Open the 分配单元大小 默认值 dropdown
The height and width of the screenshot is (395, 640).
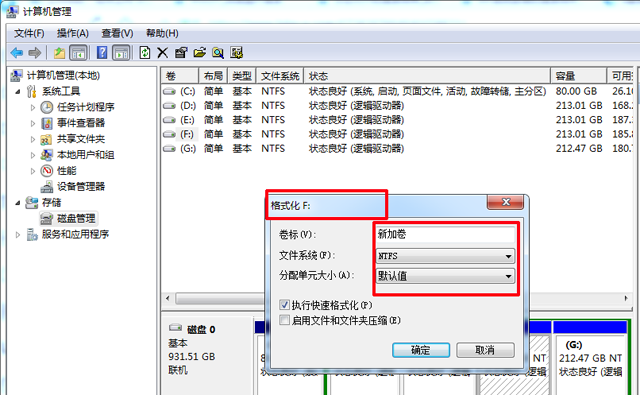[x=445, y=276]
